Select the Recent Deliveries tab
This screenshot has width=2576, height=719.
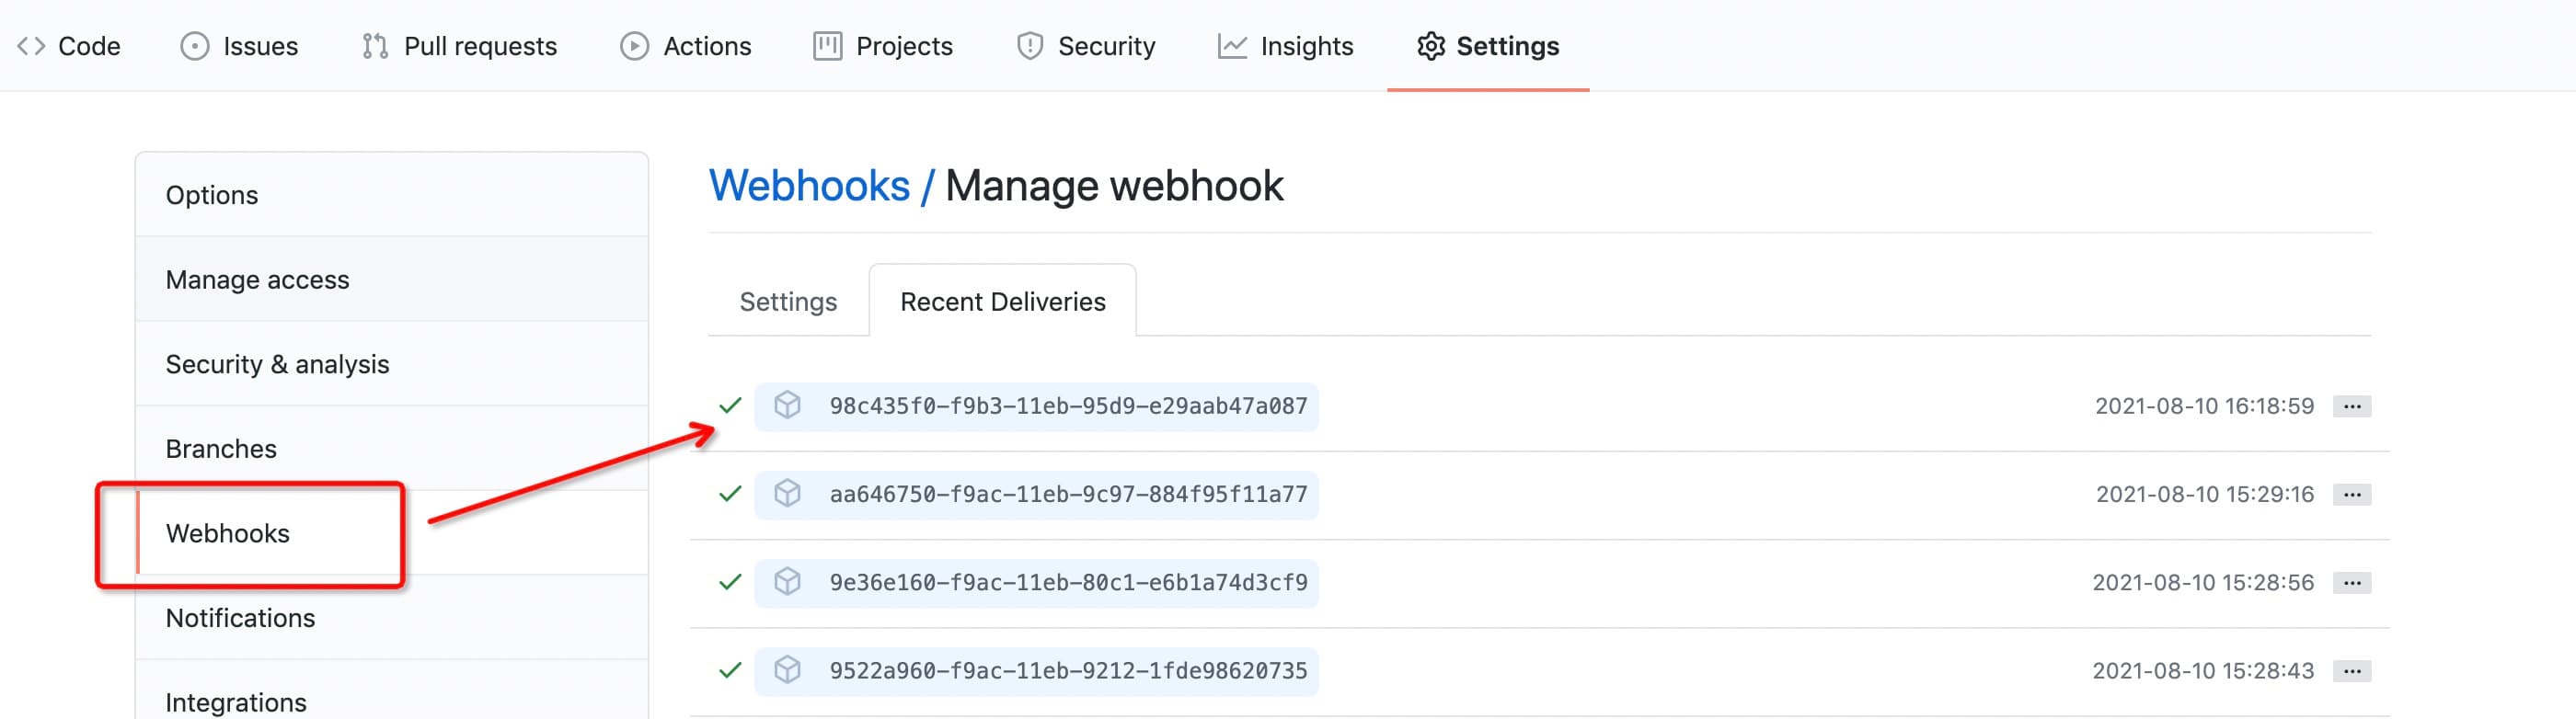pyautogui.click(x=1003, y=301)
